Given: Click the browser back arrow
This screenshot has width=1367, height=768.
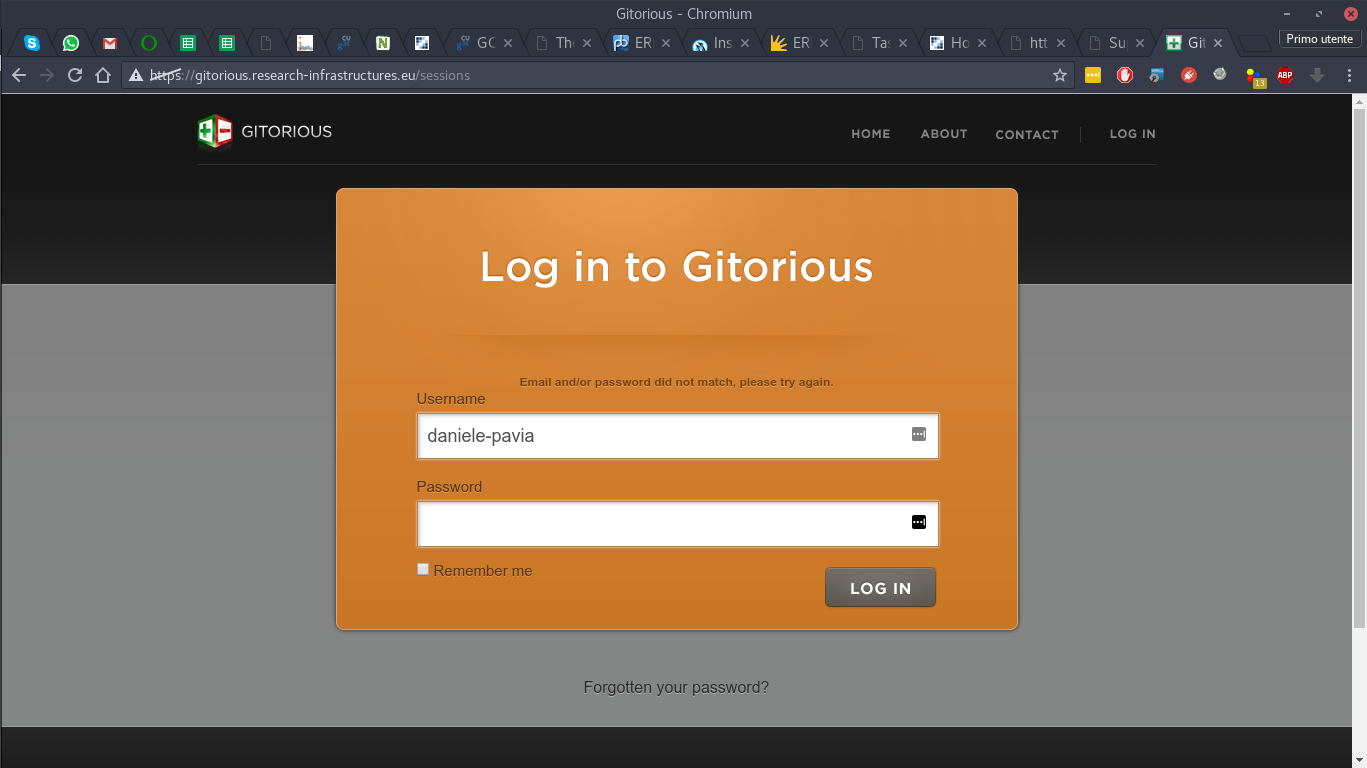Looking at the screenshot, I should pyautogui.click(x=19, y=75).
